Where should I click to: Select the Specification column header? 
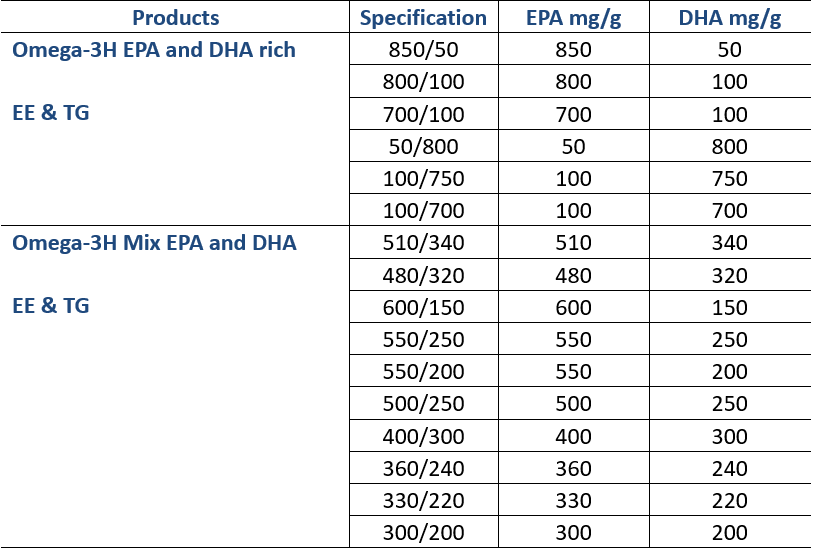pos(423,18)
